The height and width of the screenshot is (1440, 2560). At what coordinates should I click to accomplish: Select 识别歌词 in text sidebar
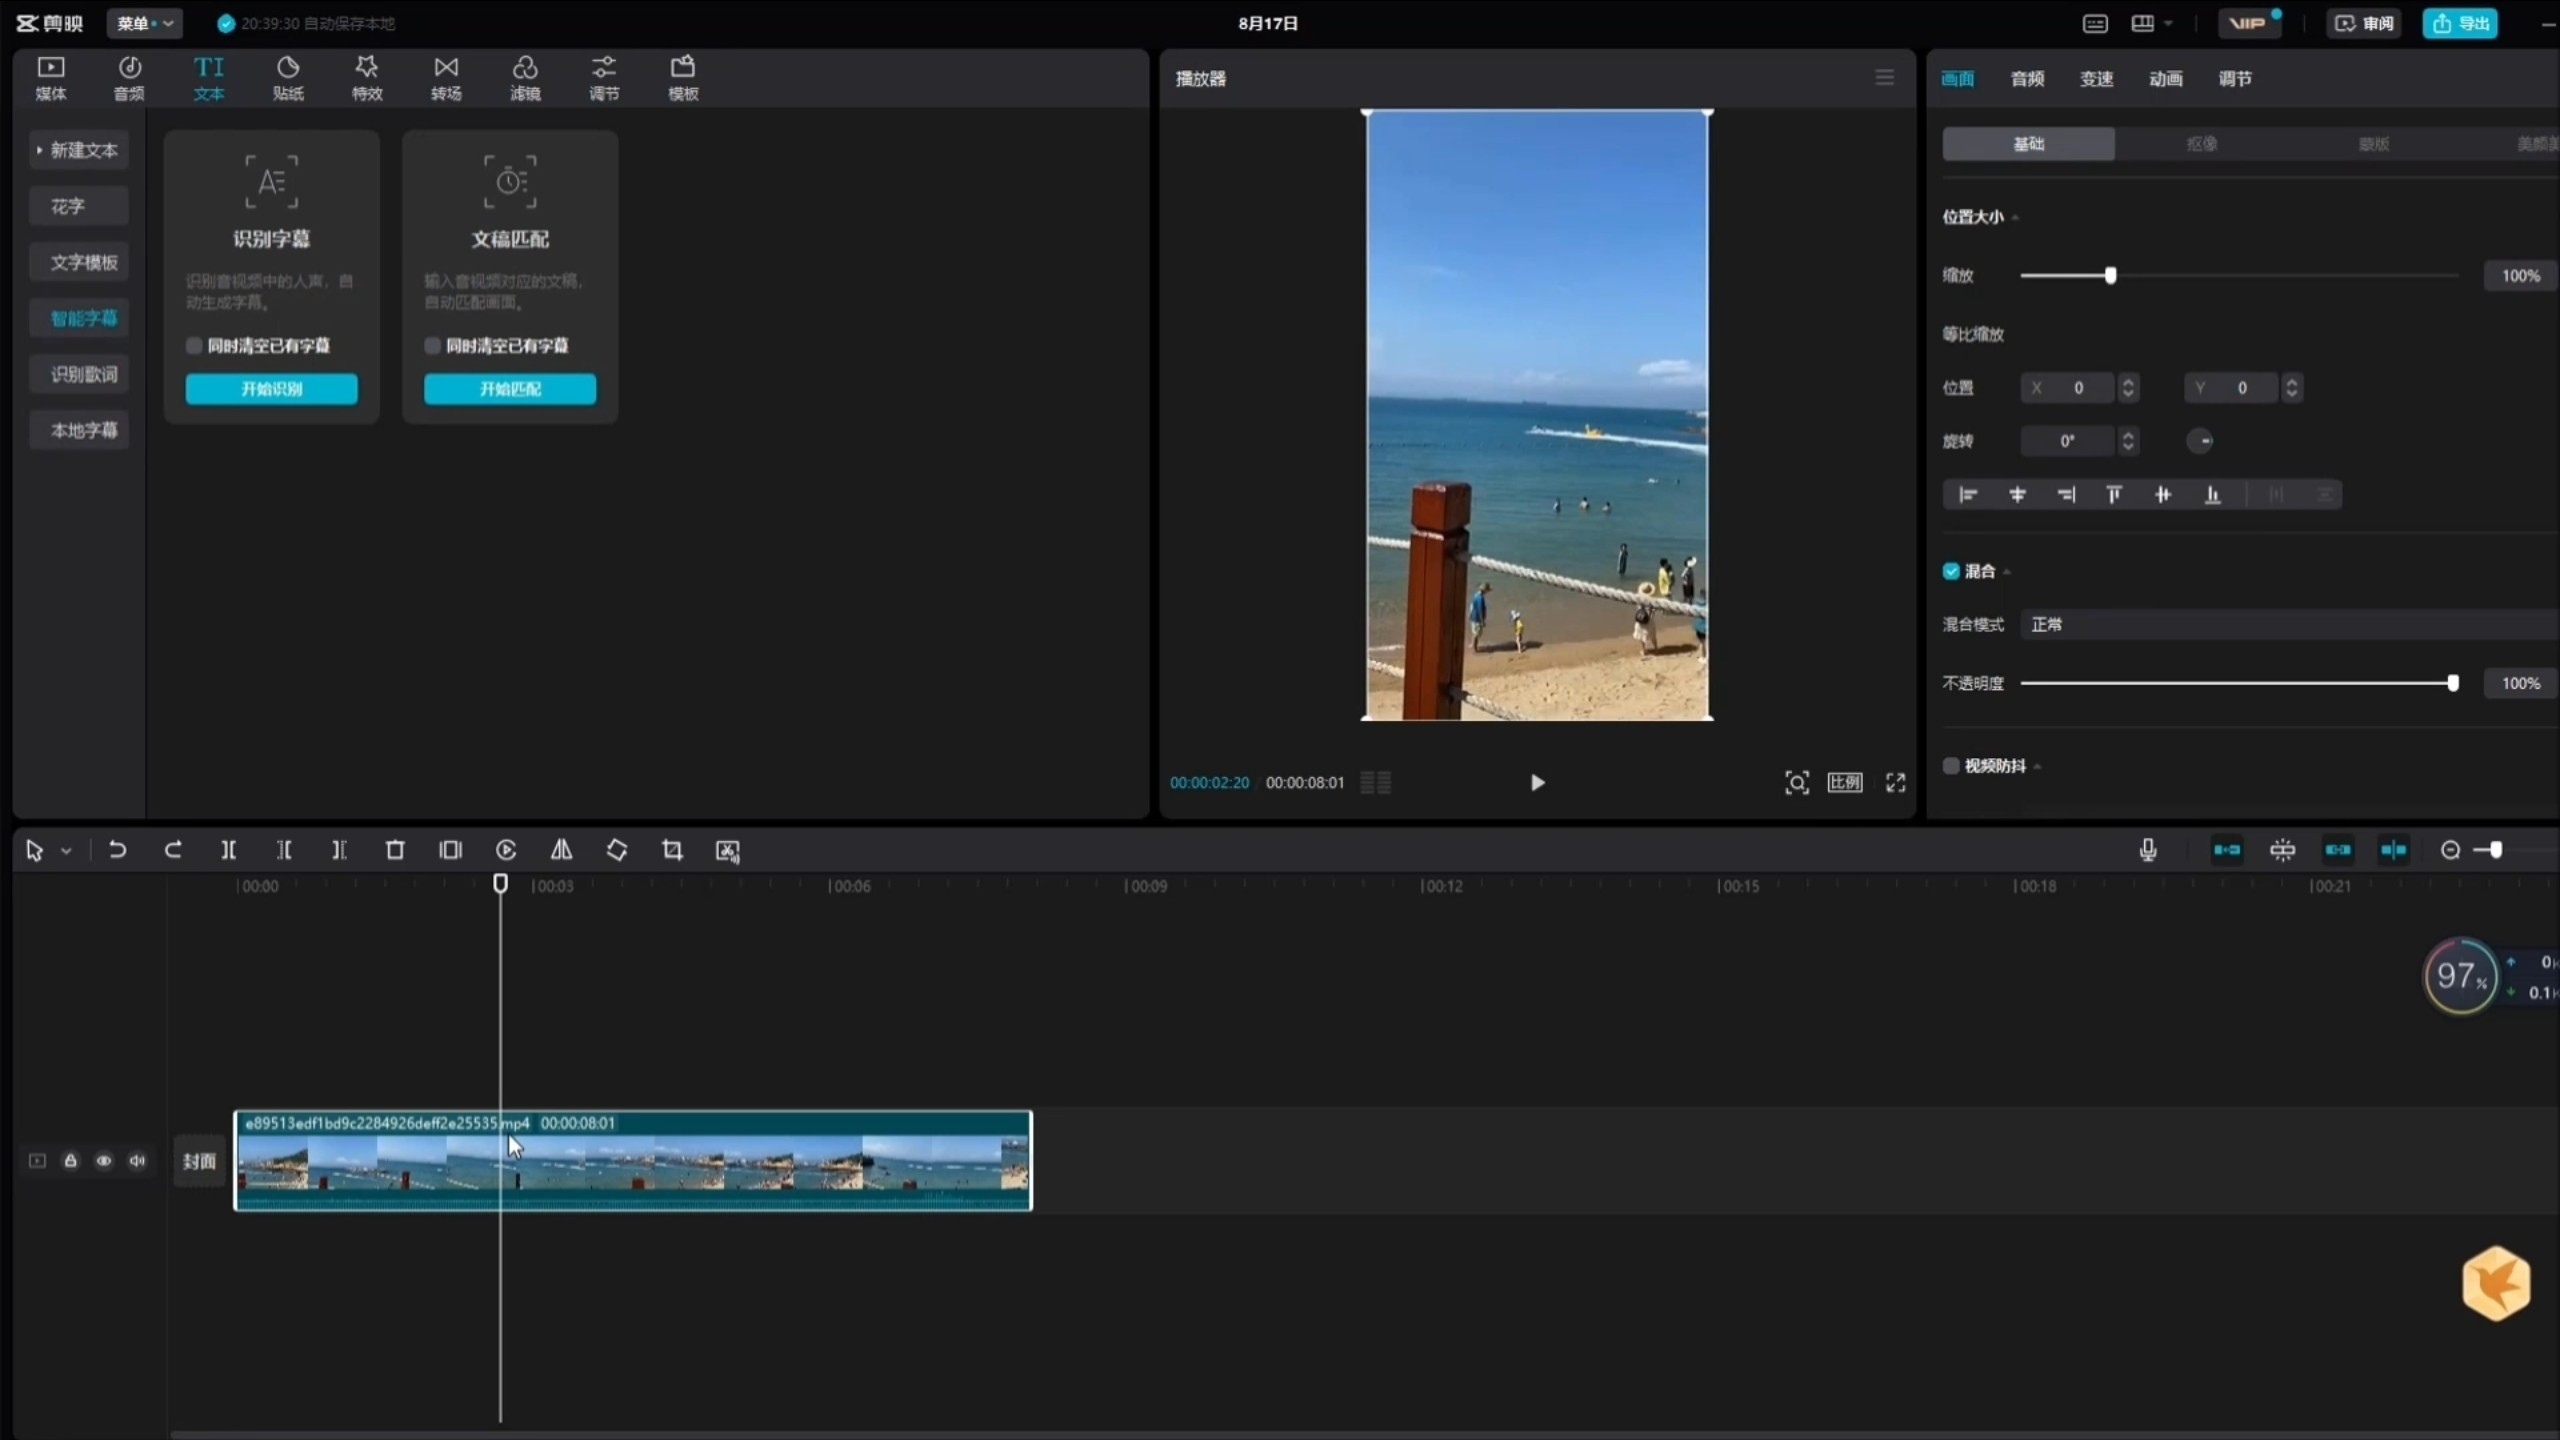click(78, 374)
